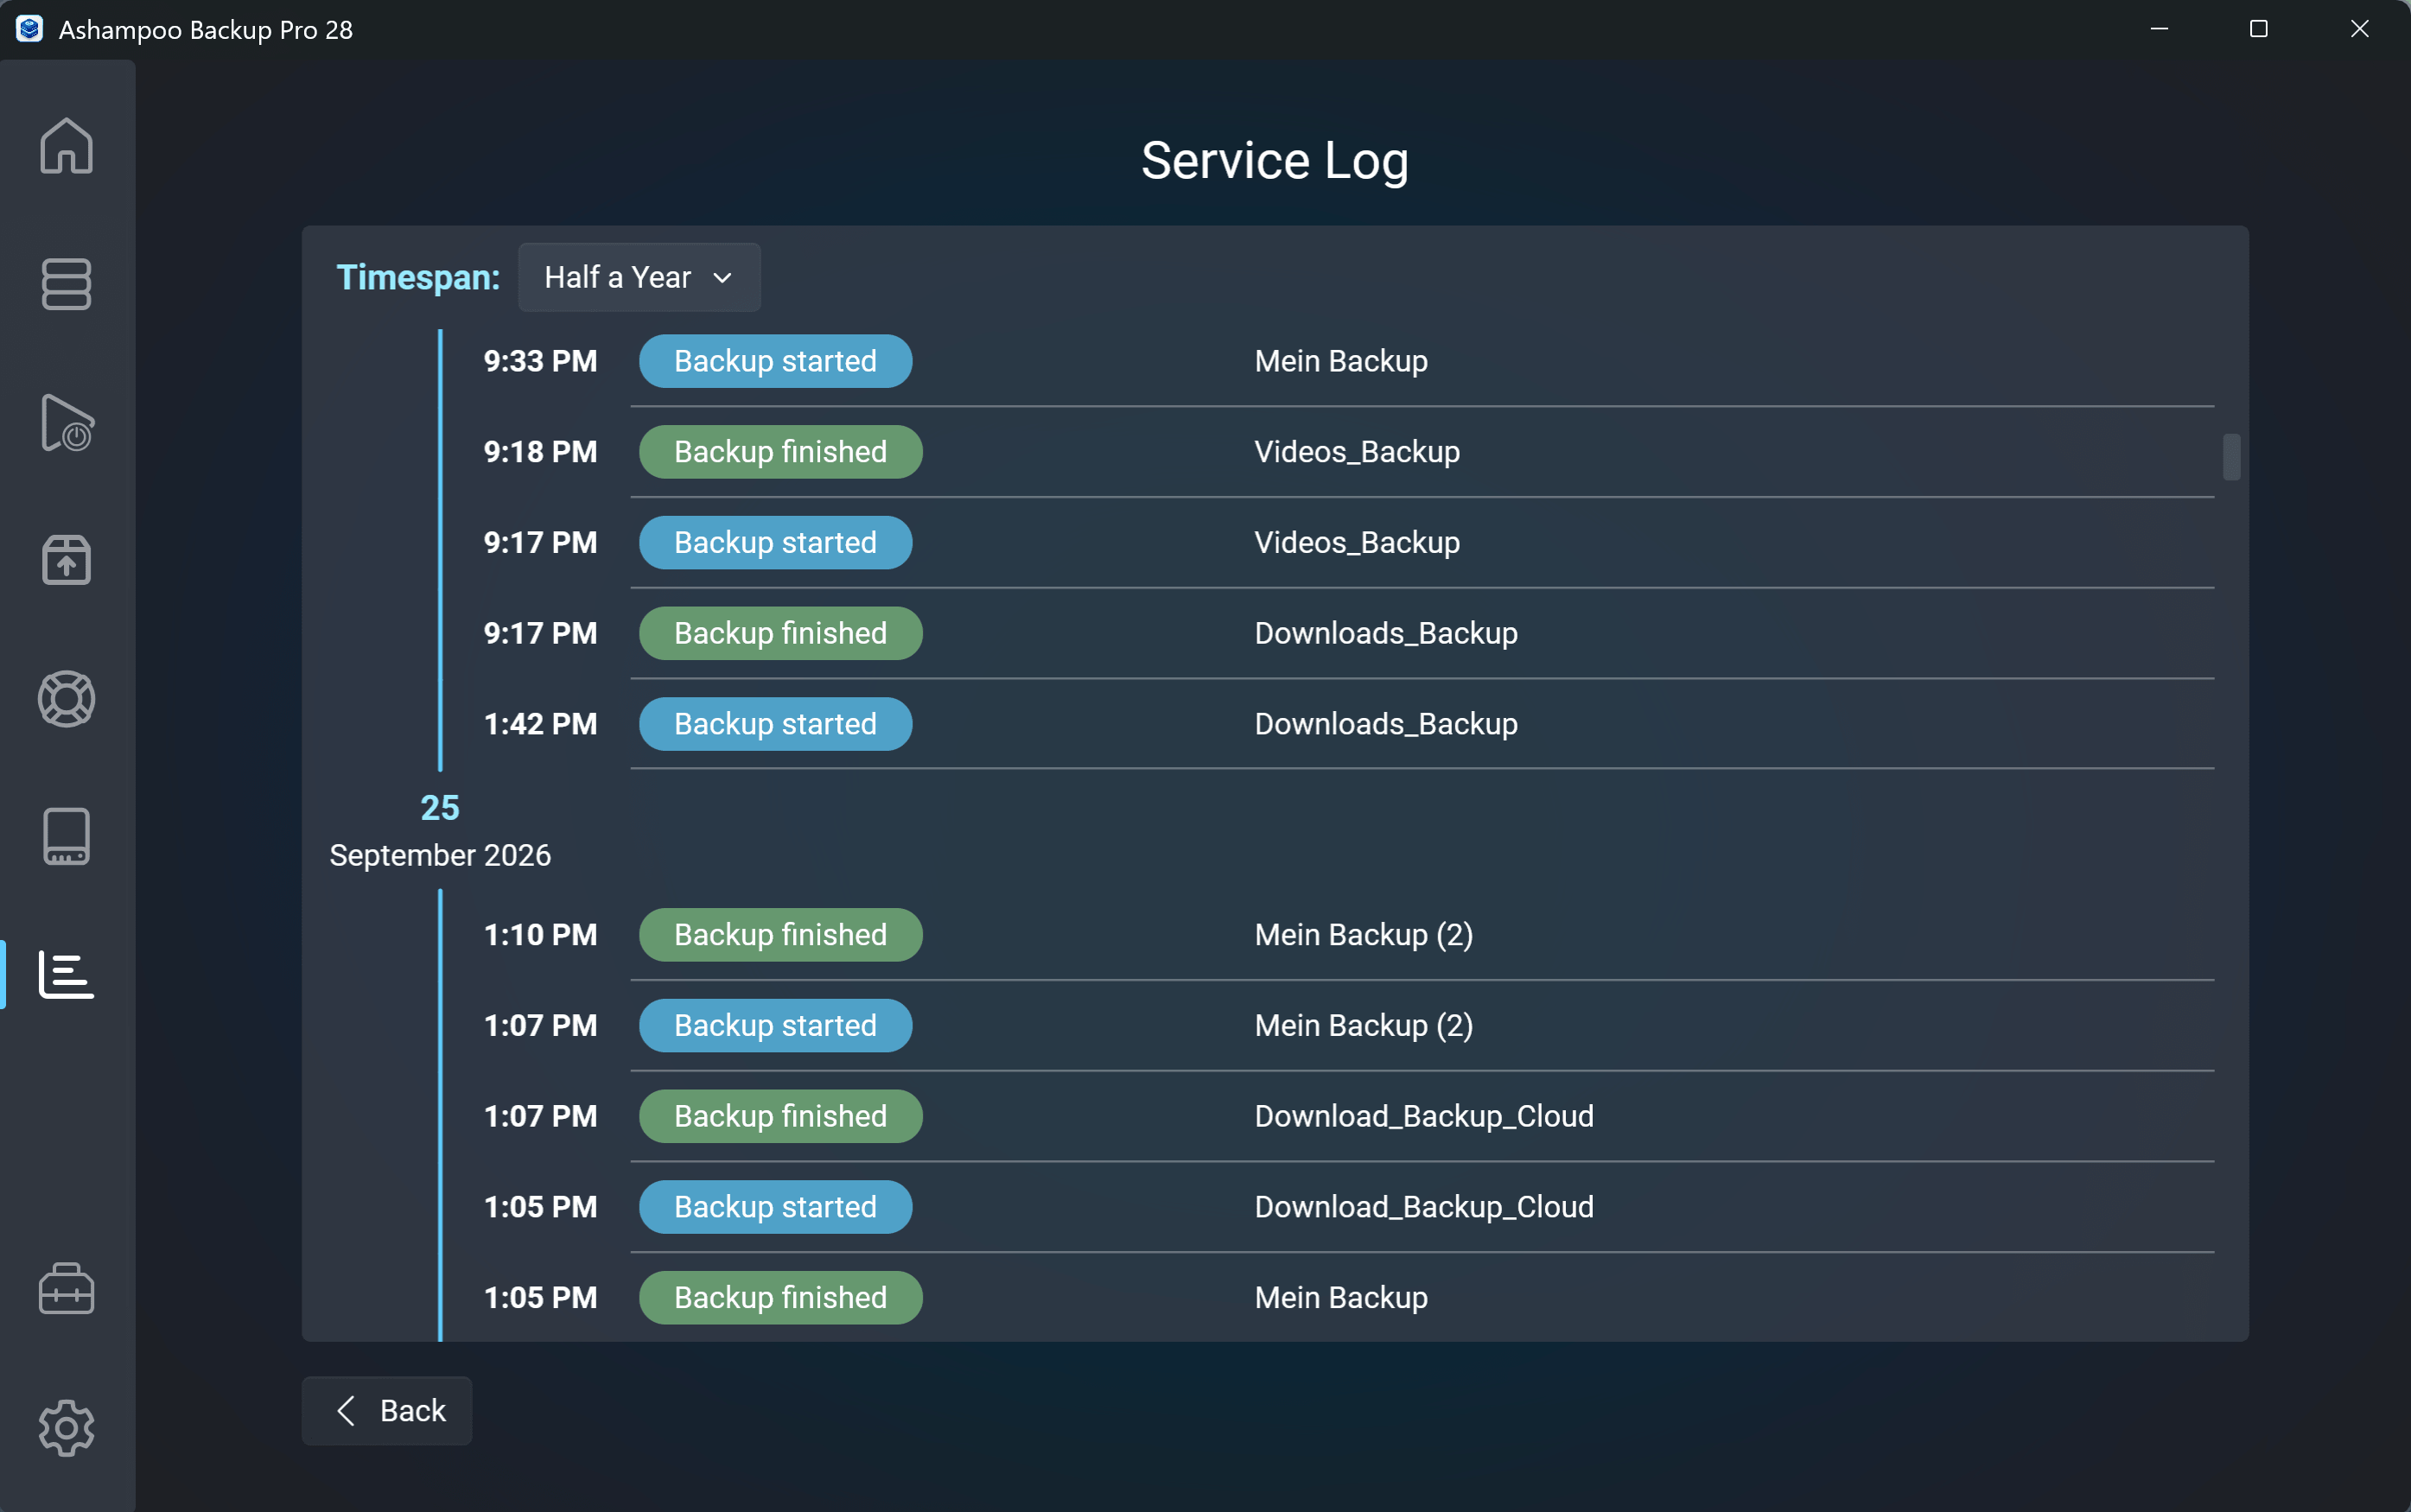
Task: Click the Service Log heading
Action: tap(1275, 161)
